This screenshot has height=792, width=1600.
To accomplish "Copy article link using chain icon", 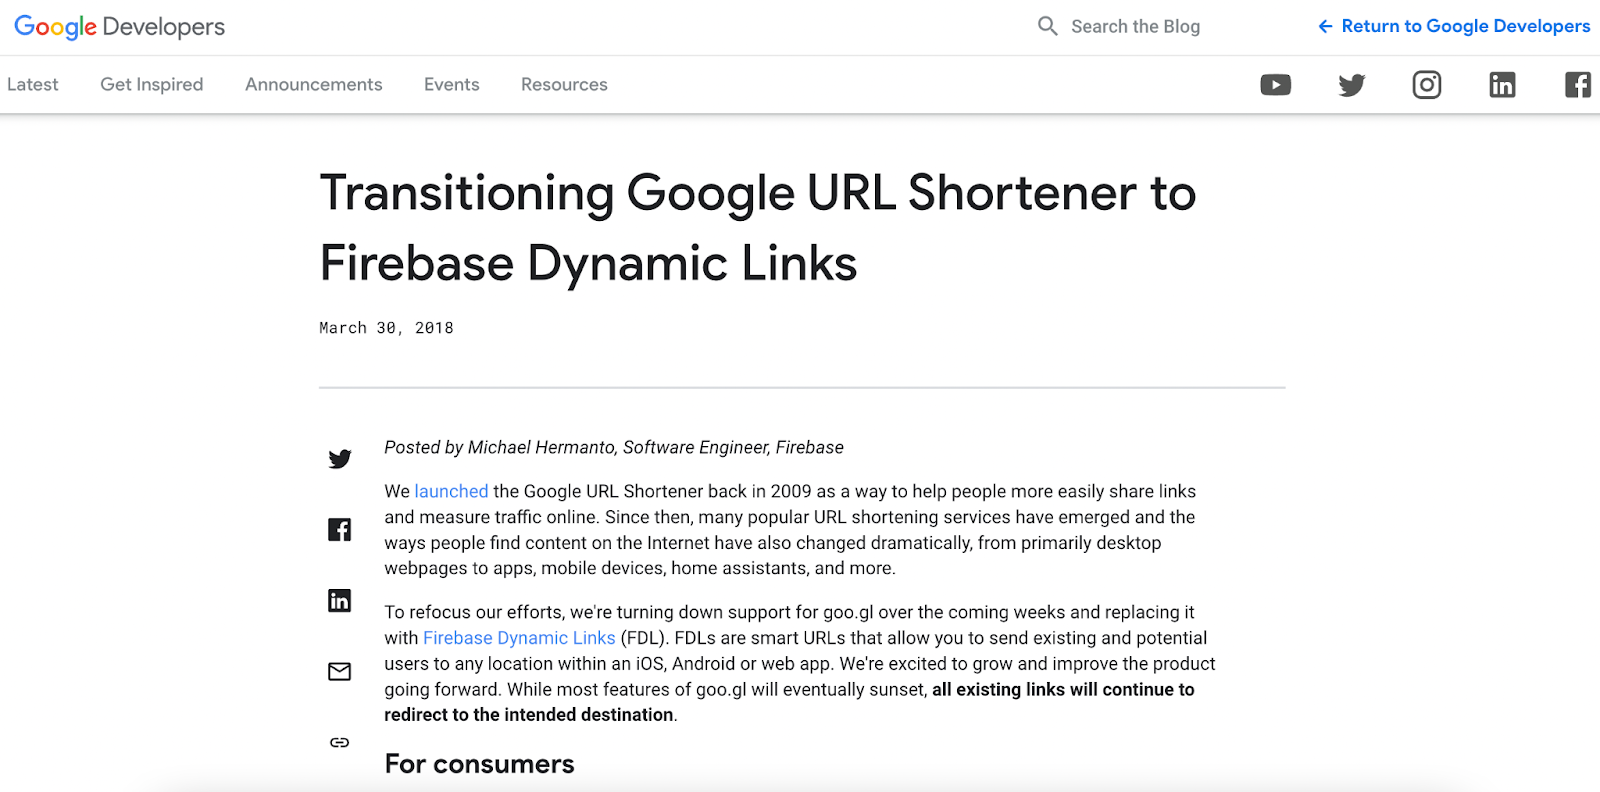I will pyautogui.click(x=340, y=742).
